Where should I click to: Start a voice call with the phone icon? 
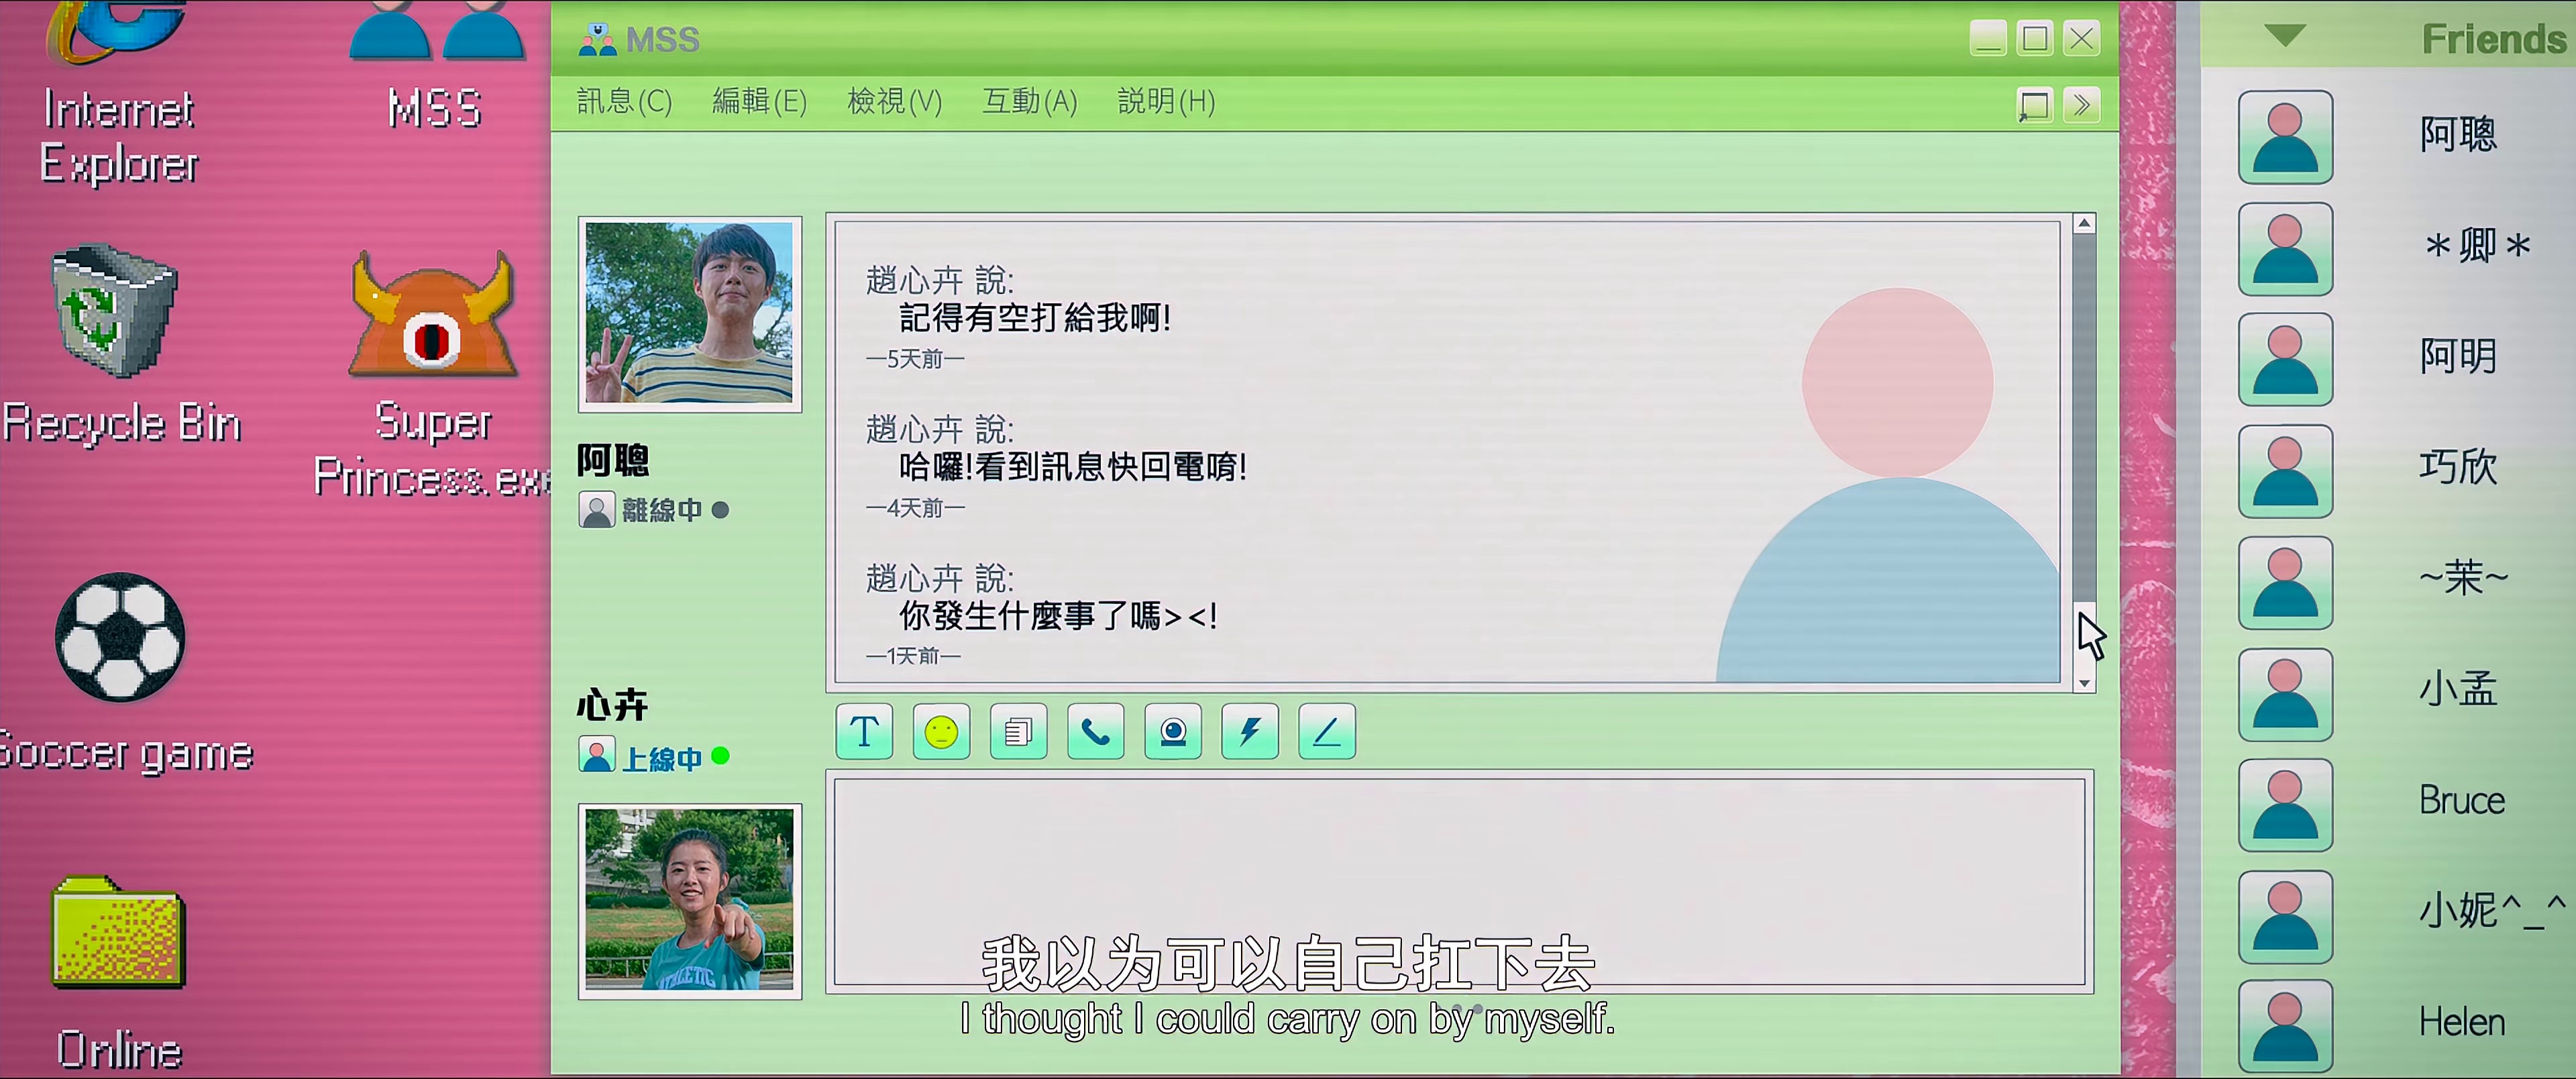(1095, 731)
